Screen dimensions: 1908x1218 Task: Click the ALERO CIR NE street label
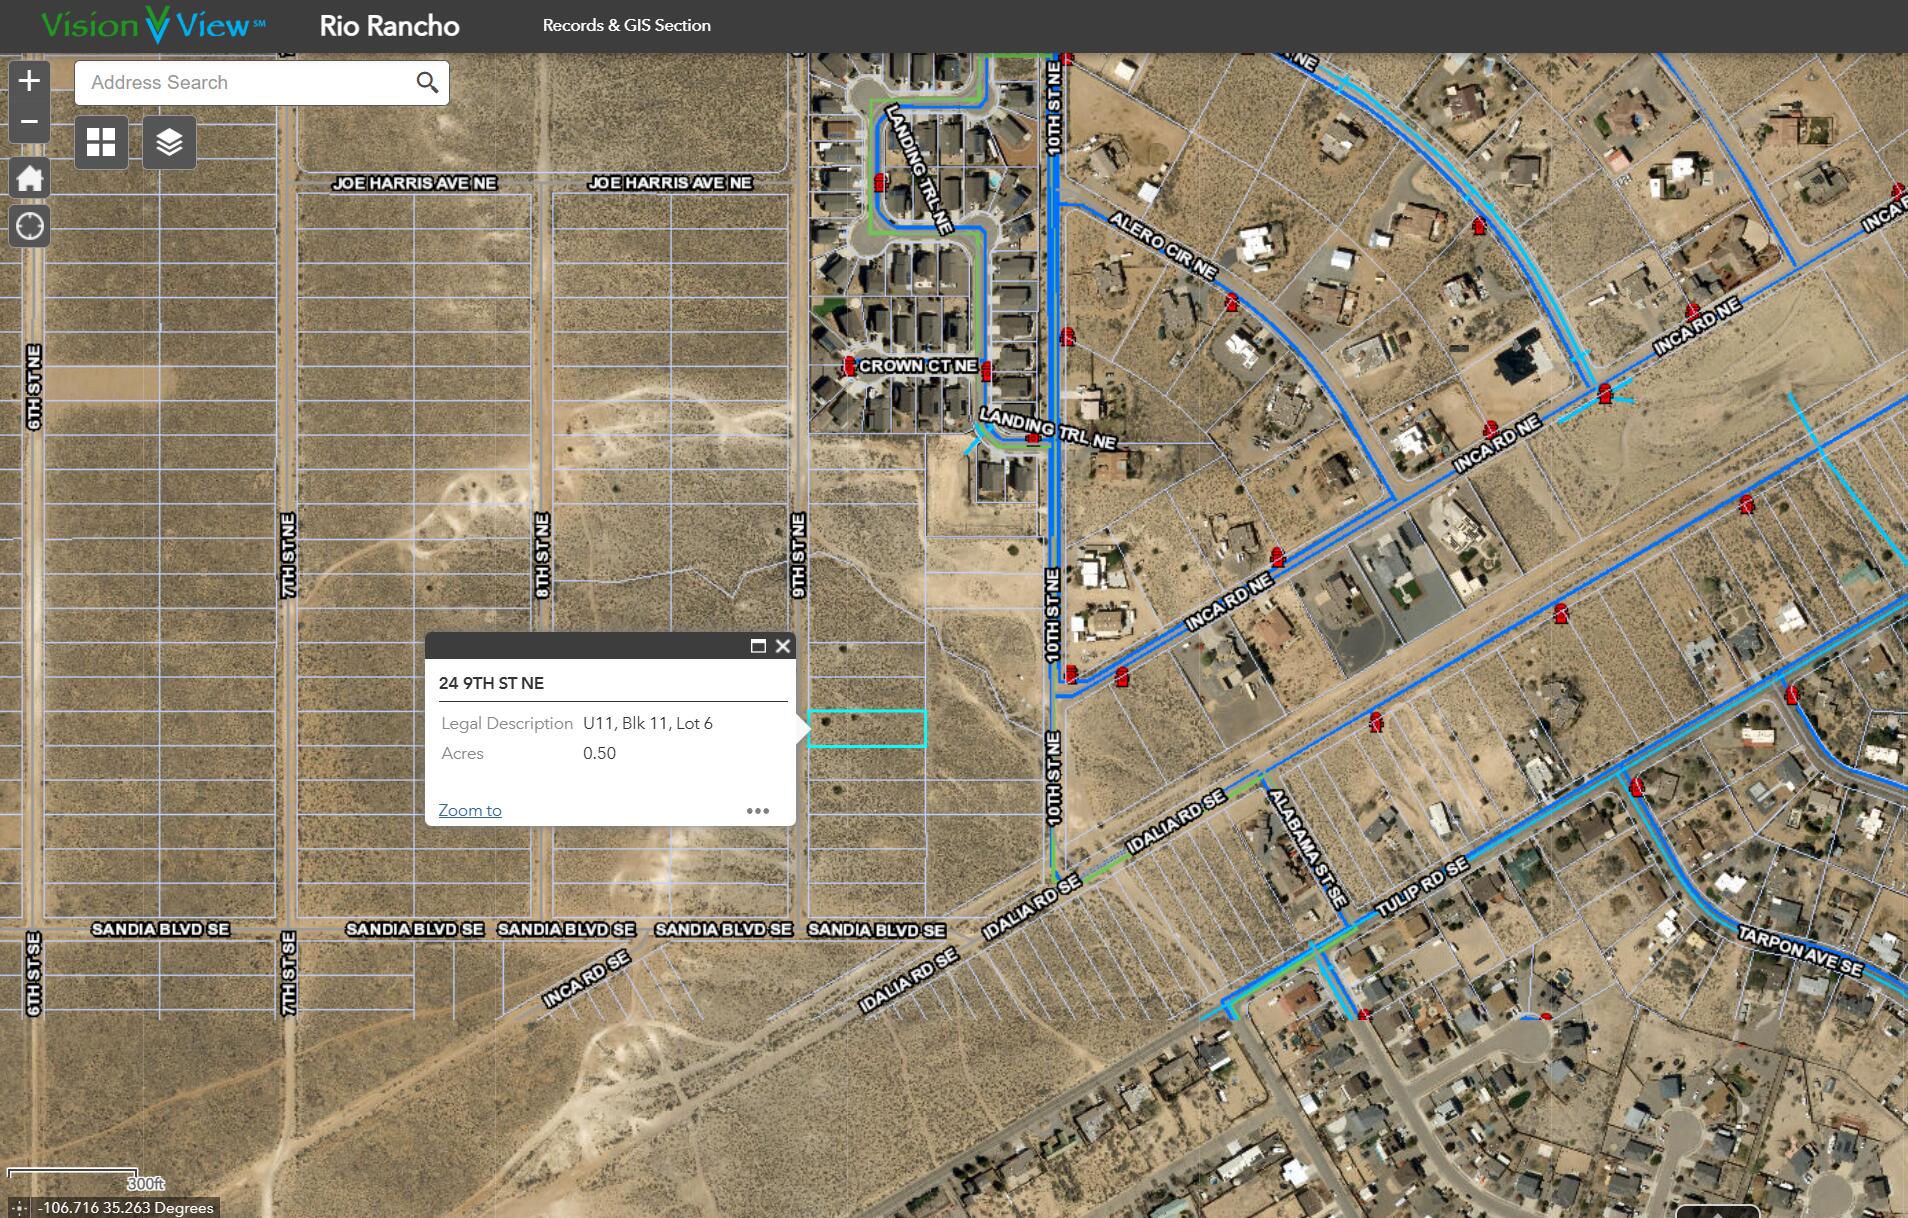click(1163, 246)
